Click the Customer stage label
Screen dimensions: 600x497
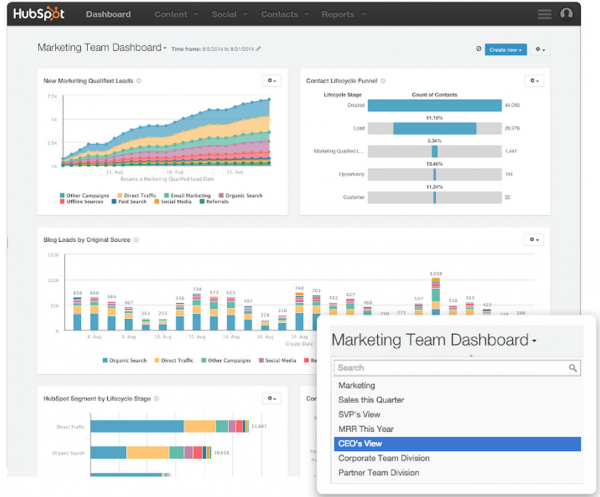click(354, 197)
